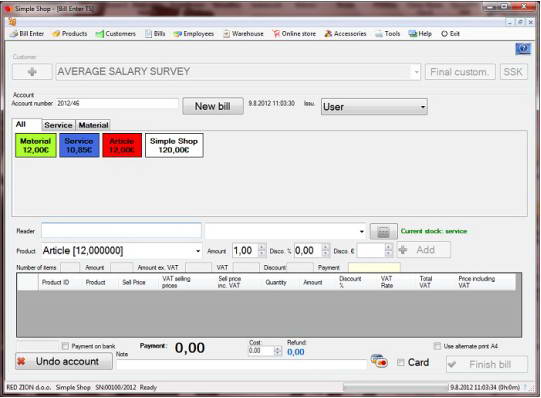Image resolution: width=541 pixels, height=398 pixels.
Task: Select the green Material 12,00€ tile
Action: [x=36, y=146]
